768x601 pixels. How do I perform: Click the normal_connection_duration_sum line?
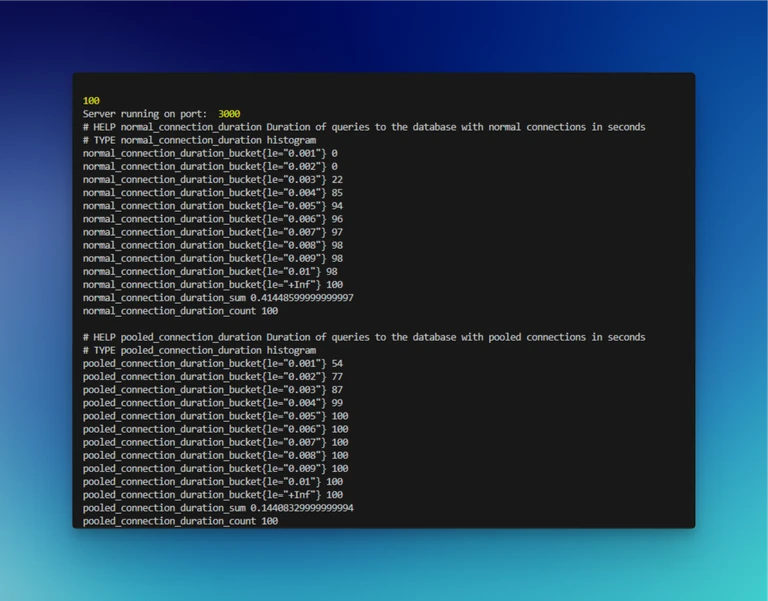[218, 298]
